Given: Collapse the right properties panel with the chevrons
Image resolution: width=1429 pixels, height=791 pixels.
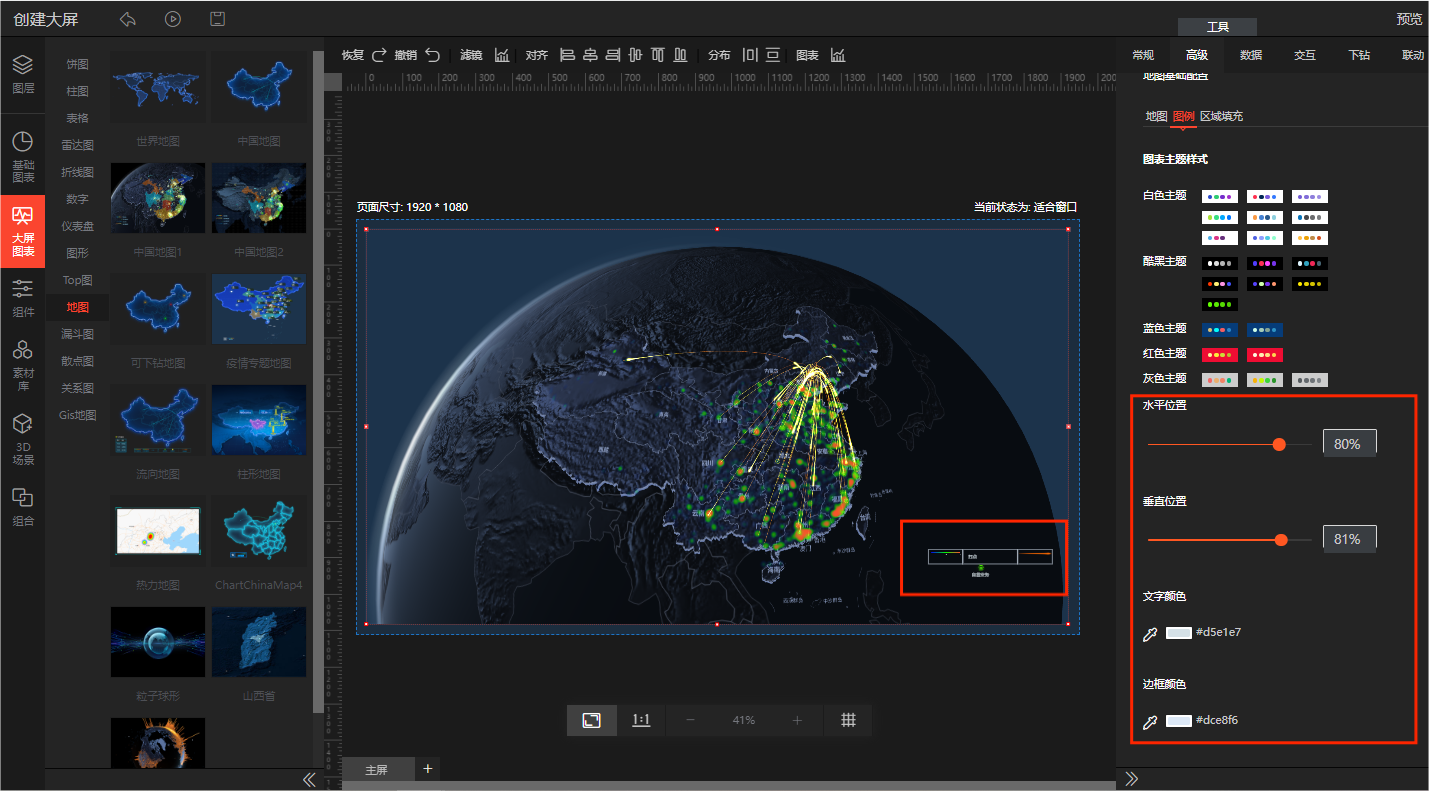Looking at the screenshot, I should pos(1132,779).
